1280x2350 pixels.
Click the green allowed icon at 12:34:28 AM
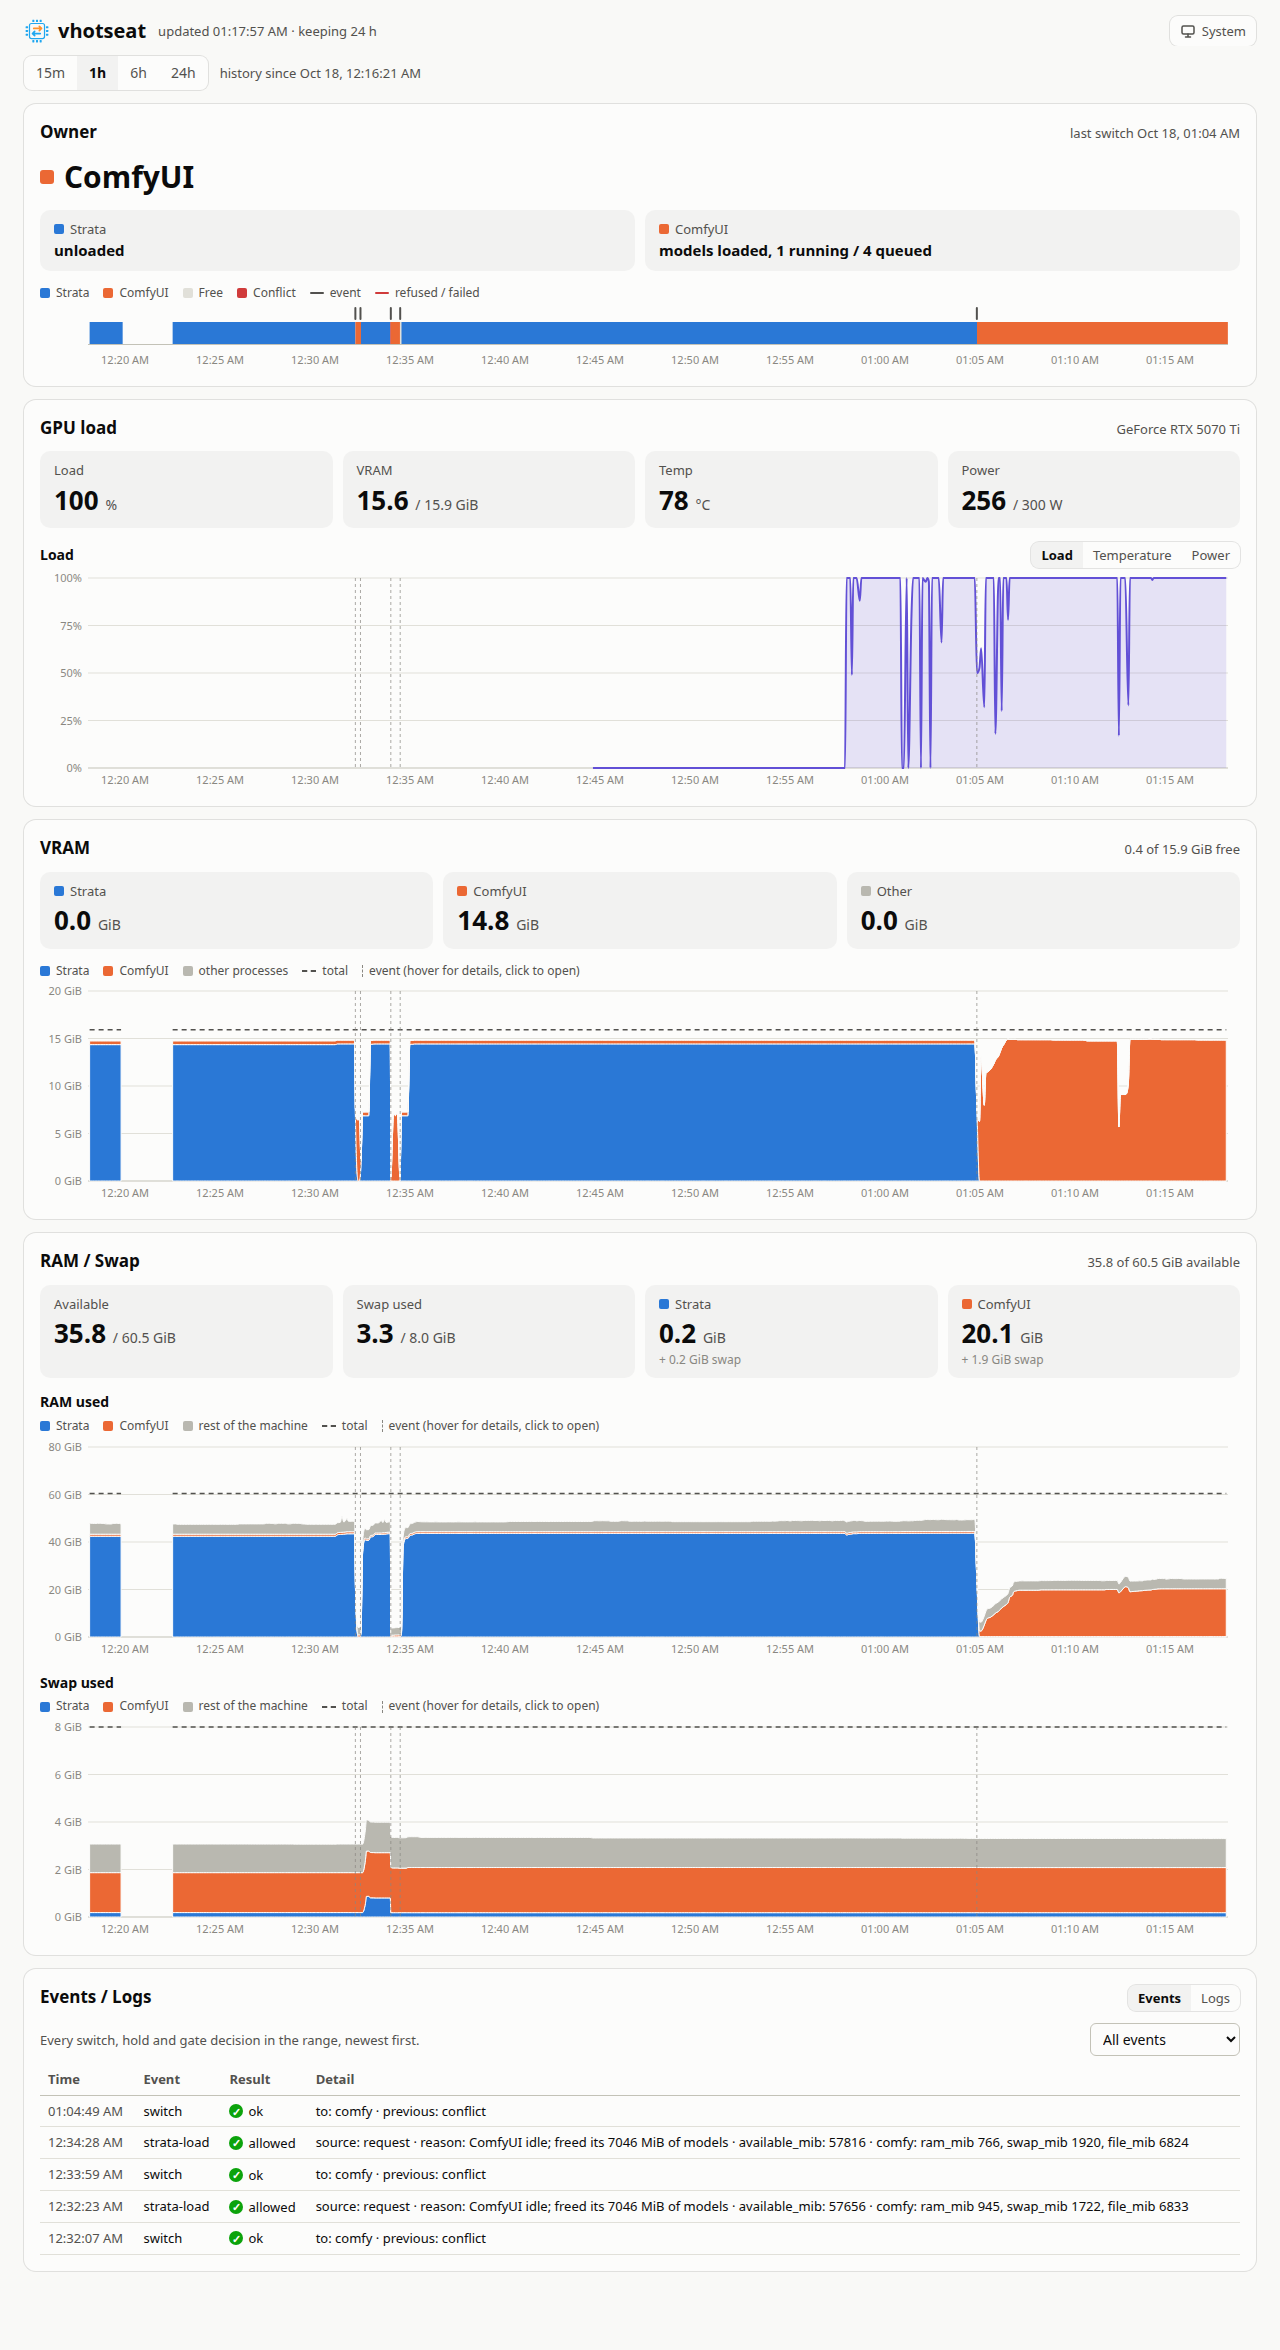[236, 2143]
